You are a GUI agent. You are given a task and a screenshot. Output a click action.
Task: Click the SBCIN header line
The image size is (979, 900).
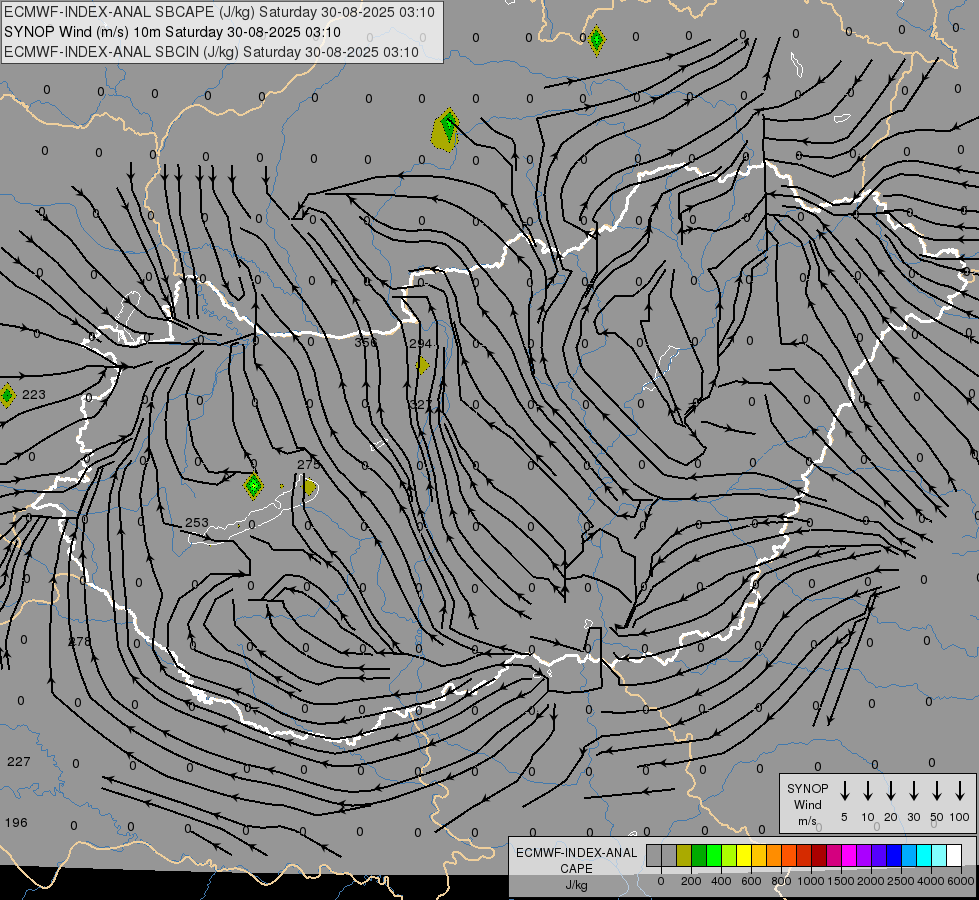point(211,52)
